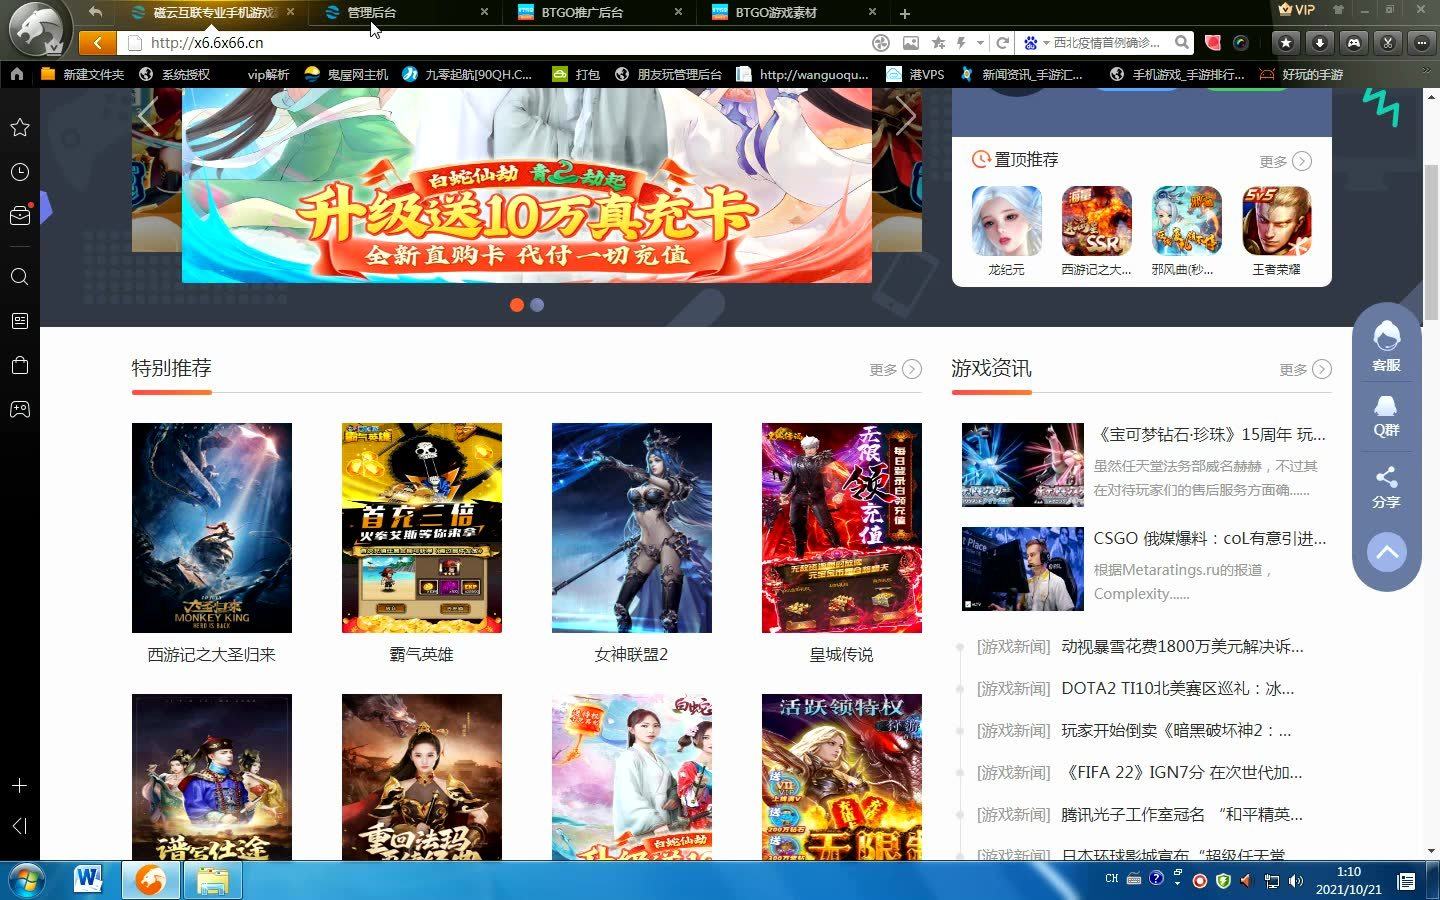
Task: Reload the page with the refresh icon
Action: point(1002,42)
